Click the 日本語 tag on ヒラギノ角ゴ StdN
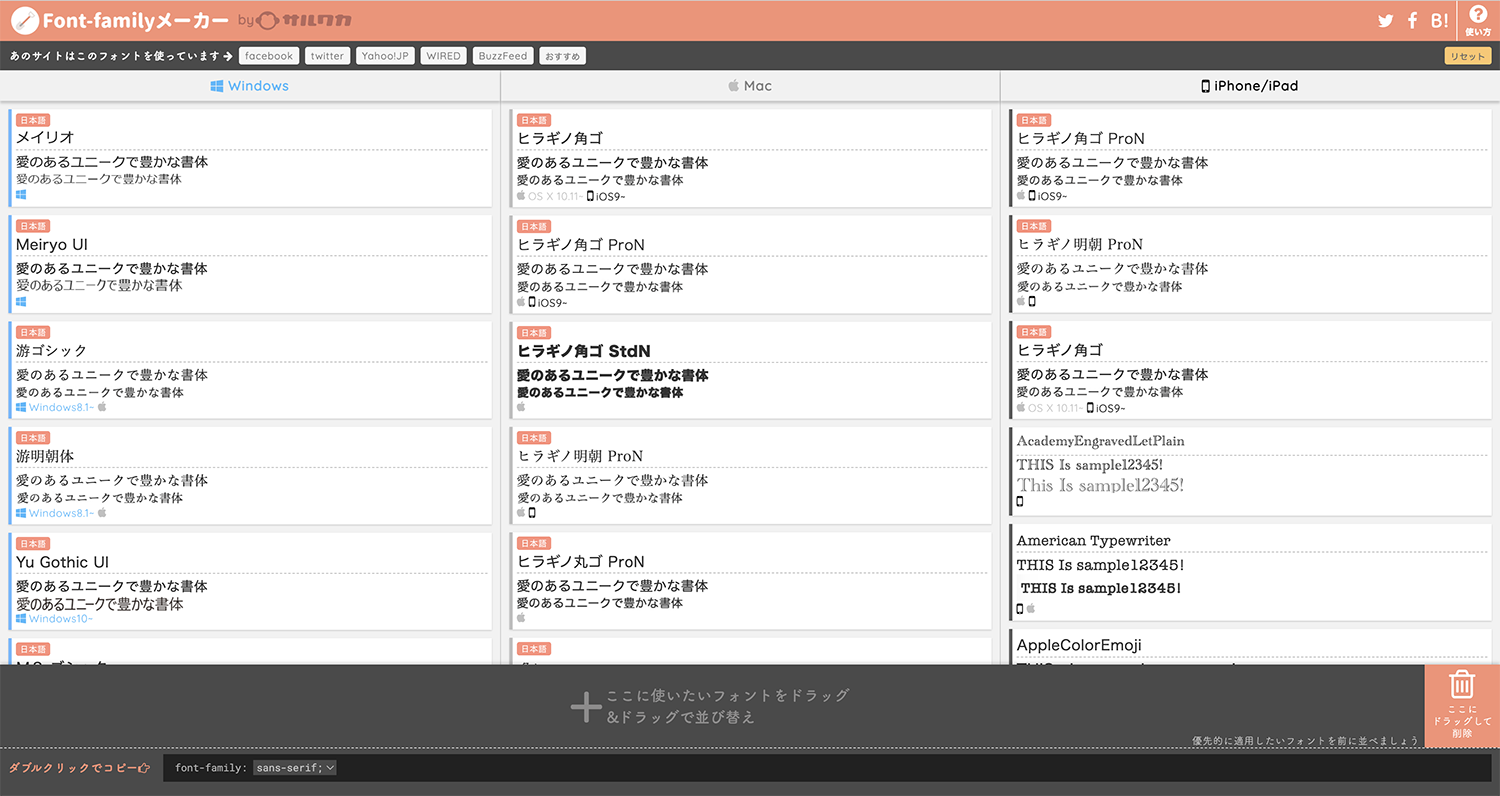This screenshot has height=796, width=1500. (x=534, y=332)
